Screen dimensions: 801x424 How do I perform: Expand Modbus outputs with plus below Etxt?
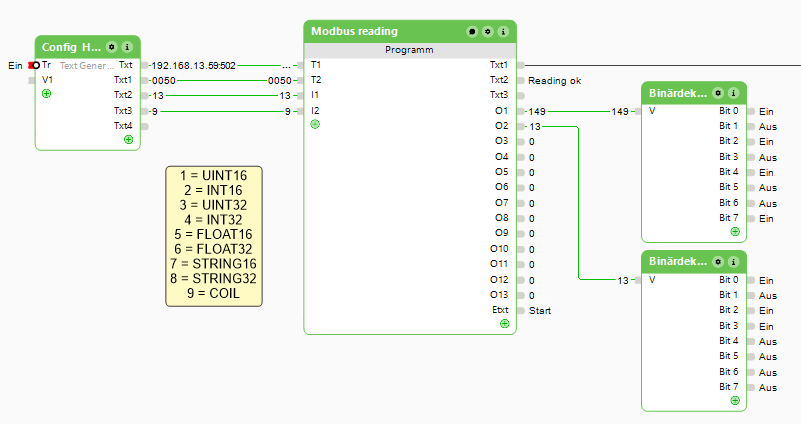(504, 324)
